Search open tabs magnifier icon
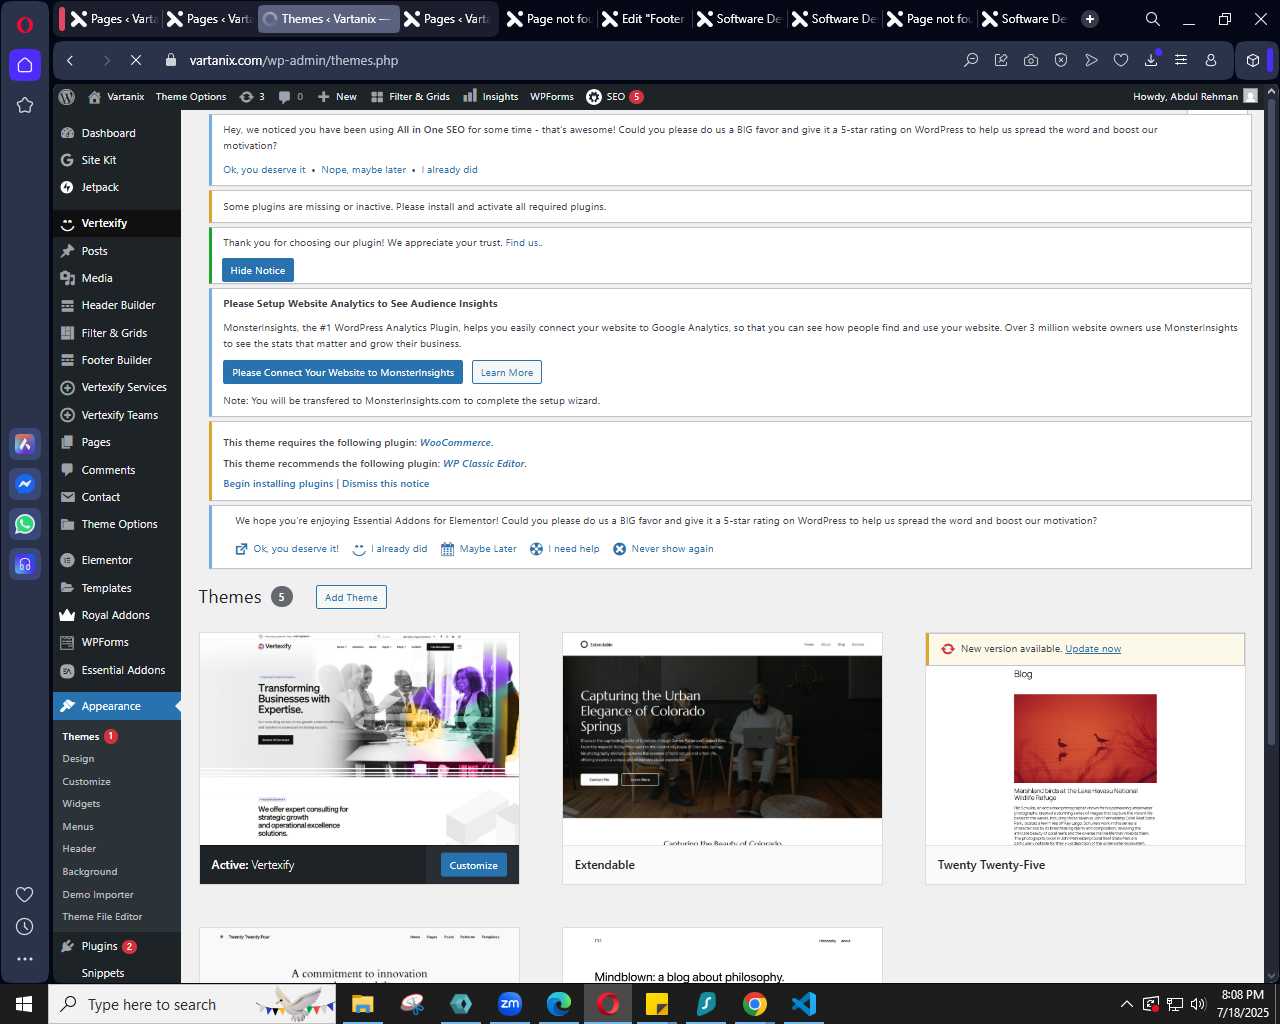Image resolution: width=1280 pixels, height=1024 pixels. pyautogui.click(x=1153, y=19)
